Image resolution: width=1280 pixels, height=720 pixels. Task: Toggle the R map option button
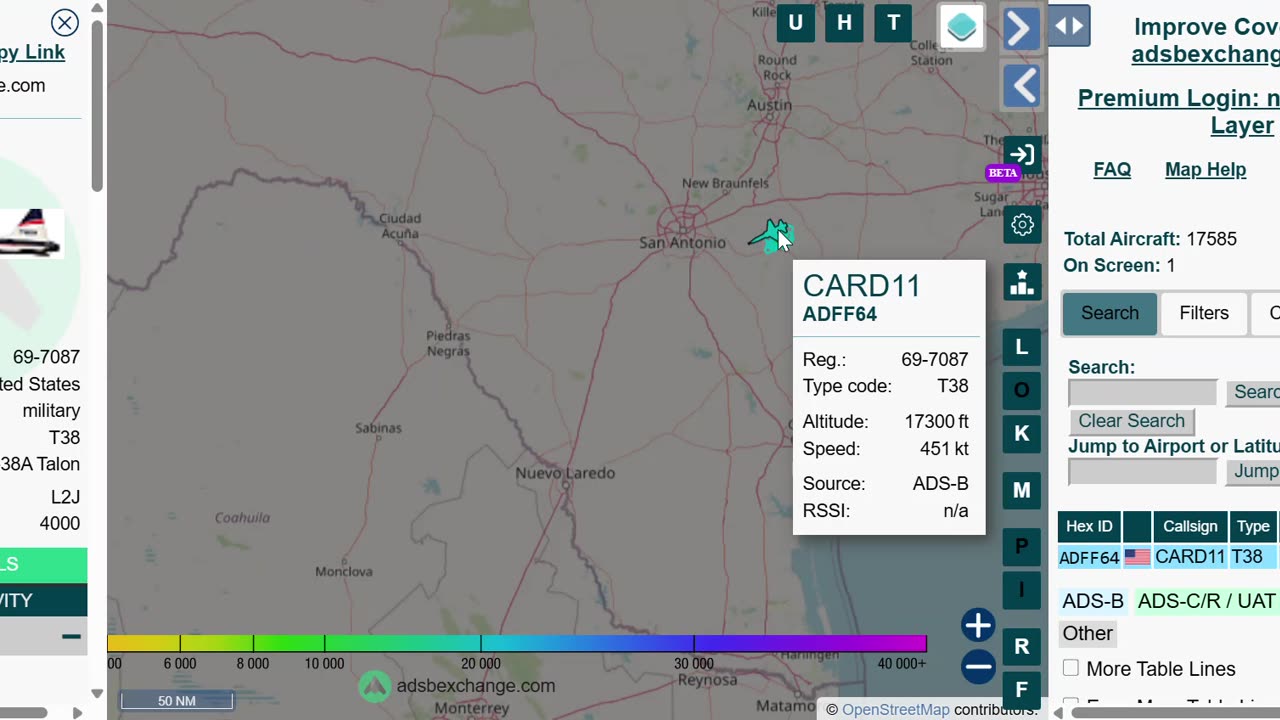pyautogui.click(x=1022, y=646)
